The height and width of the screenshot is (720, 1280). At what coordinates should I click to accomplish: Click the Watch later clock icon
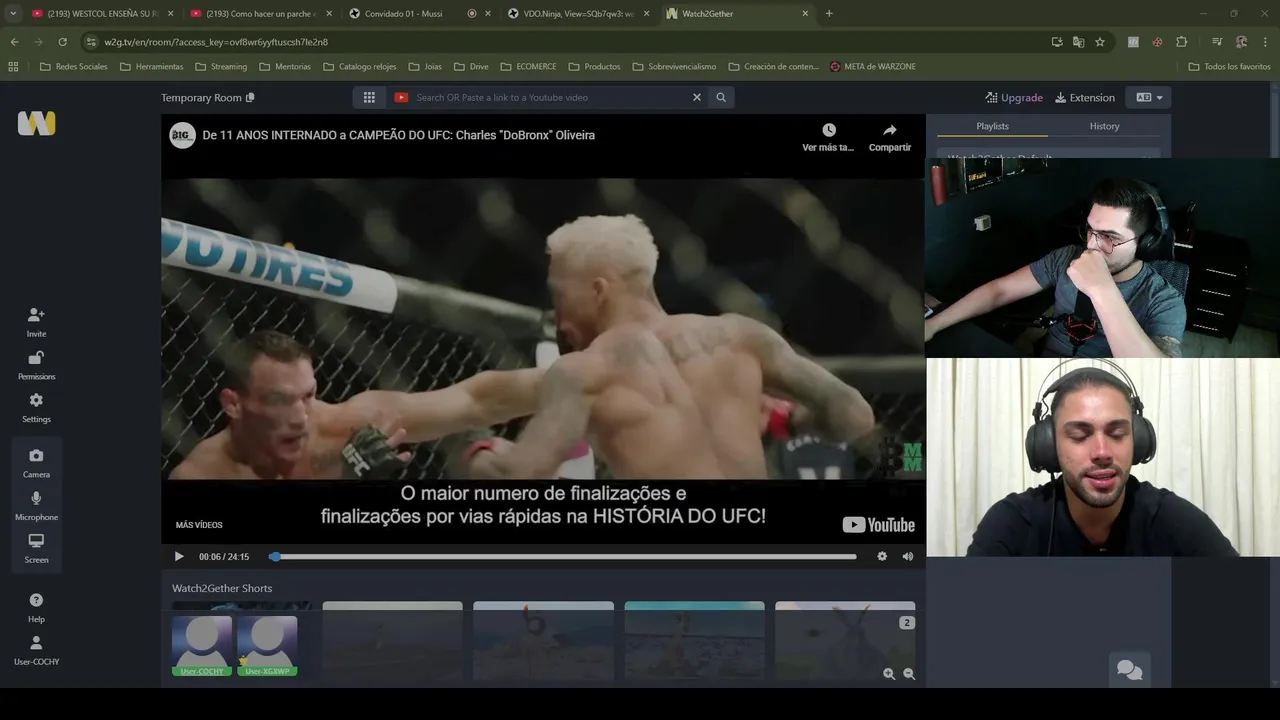pyautogui.click(x=828, y=137)
